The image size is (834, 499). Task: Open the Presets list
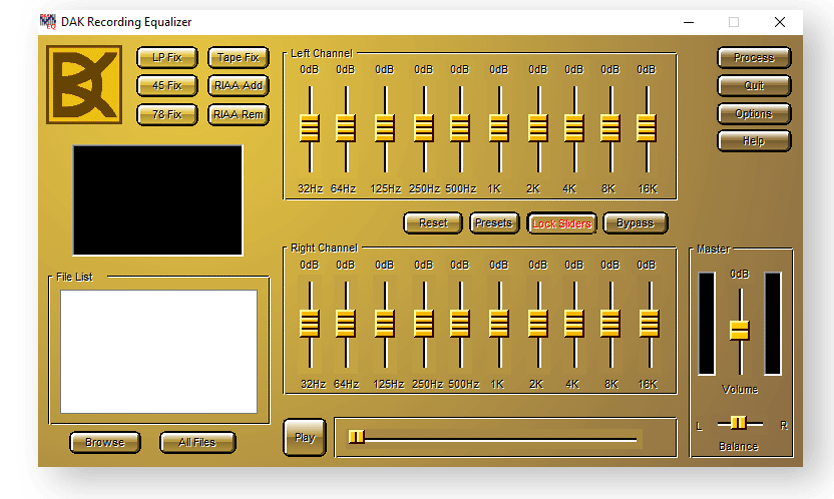pyautogui.click(x=494, y=223)
